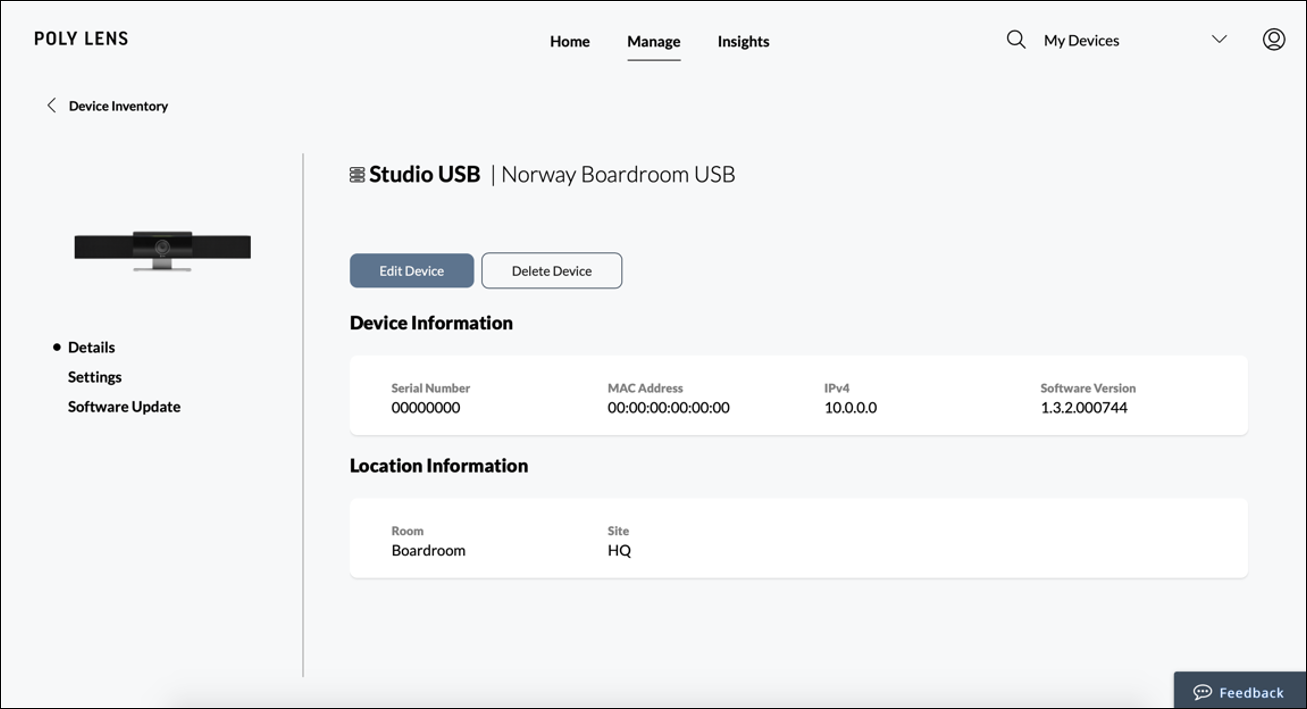Switch to the Home tab

tap(569, 41)
